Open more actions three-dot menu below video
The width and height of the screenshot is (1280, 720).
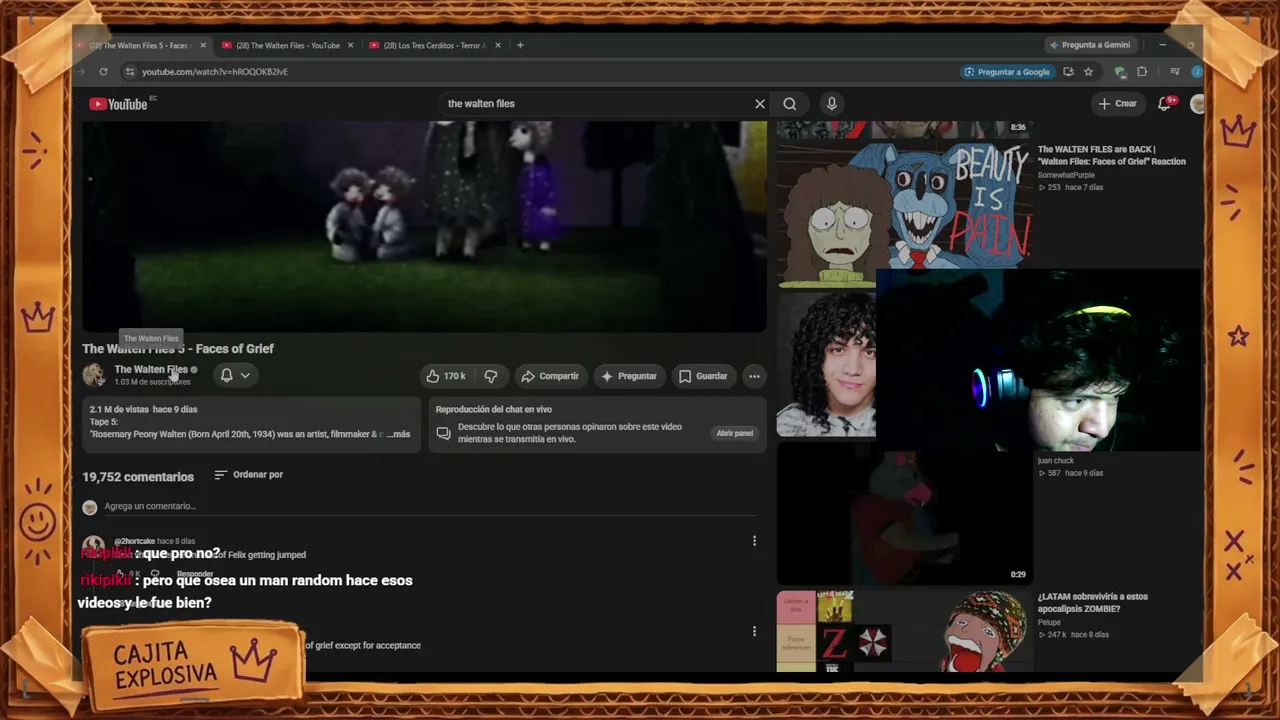click(x=754, y=376)
